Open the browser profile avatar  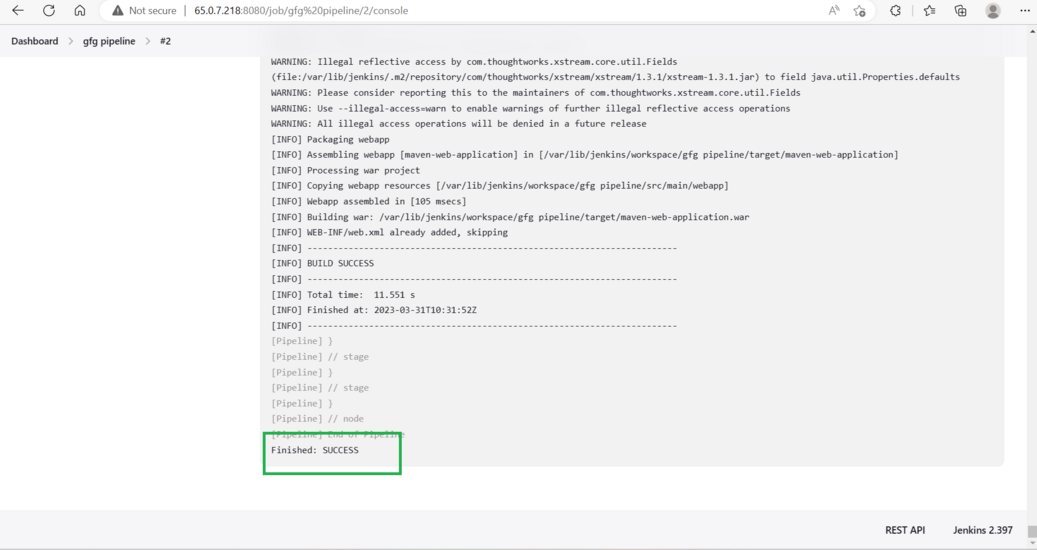click(993, 11)
